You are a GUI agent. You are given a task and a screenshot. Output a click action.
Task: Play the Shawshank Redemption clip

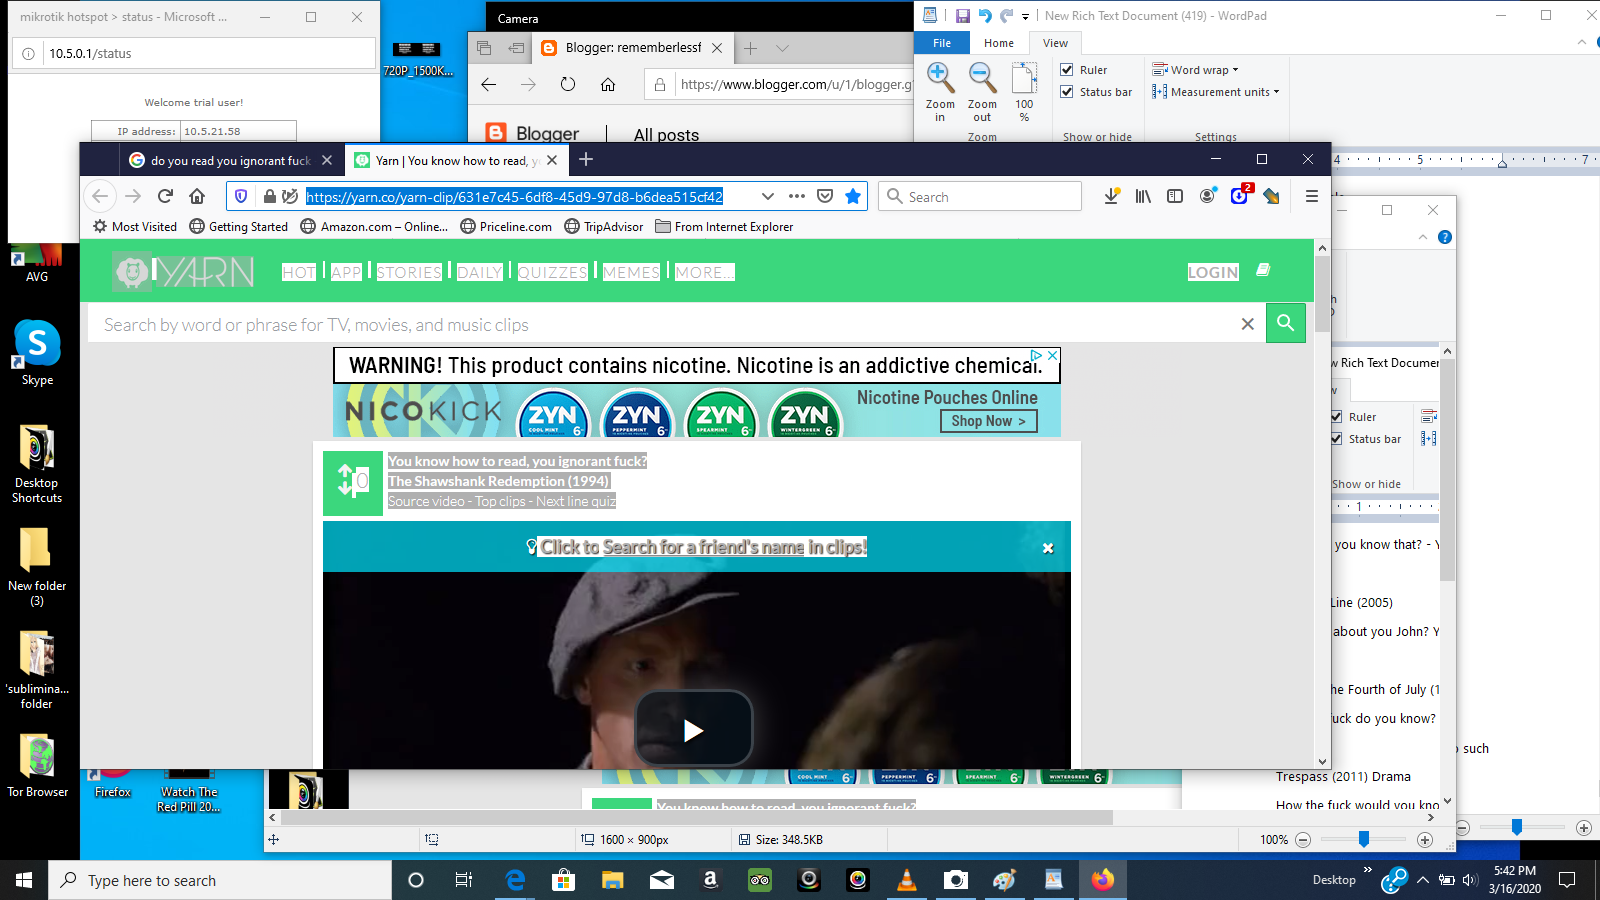pos(693,729)
